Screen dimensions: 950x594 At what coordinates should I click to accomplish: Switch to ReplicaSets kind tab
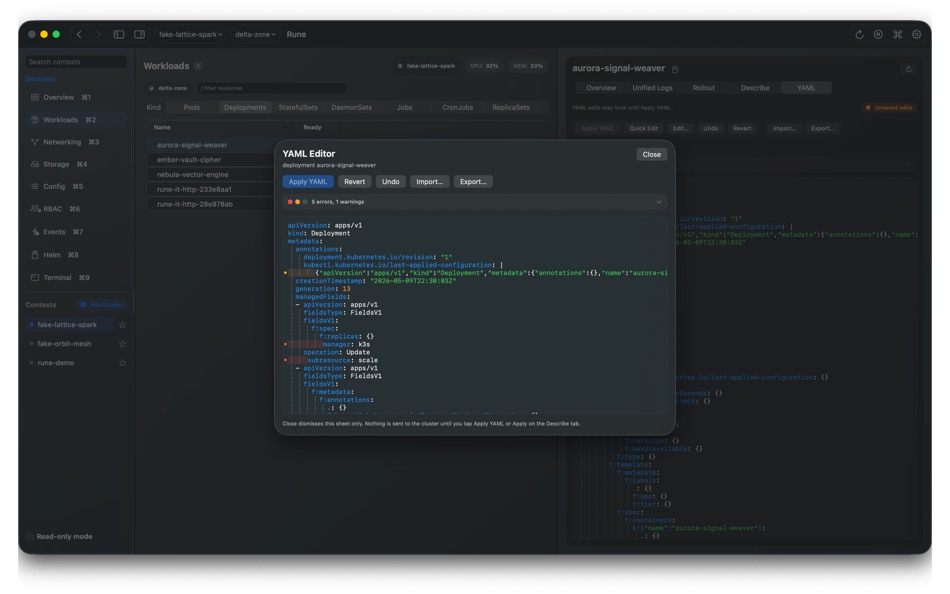click(511, 107)
